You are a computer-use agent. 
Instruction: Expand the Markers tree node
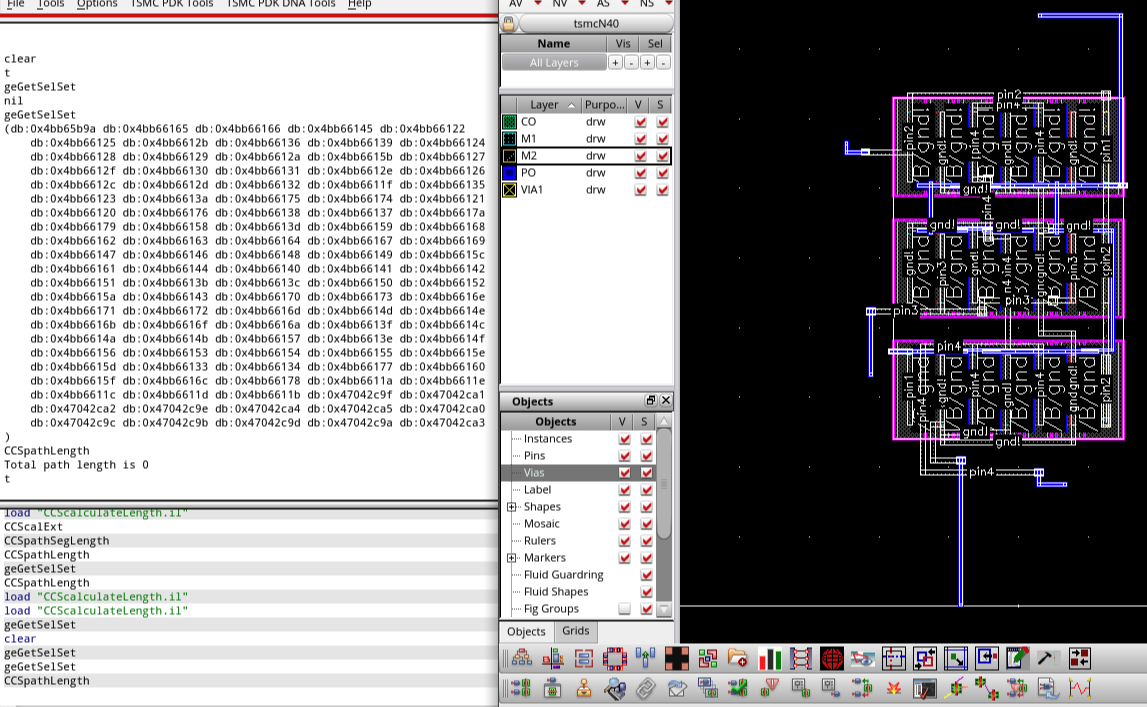[511, 558]
